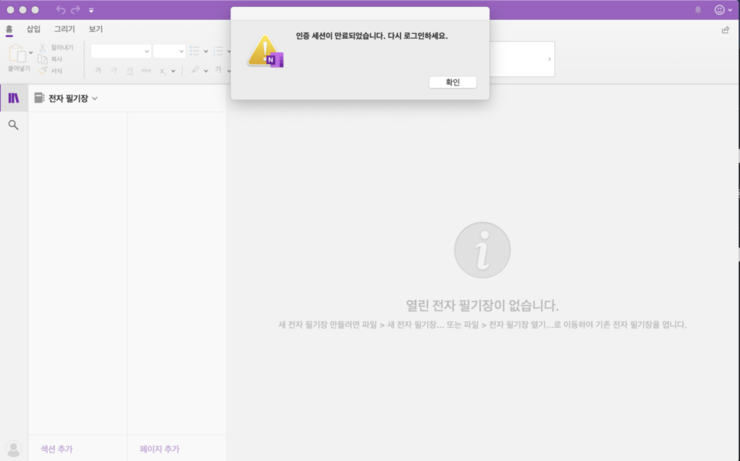Toggle subscript X₂ formatting
This screenshot has width=740, height=461.
pos(162,71)
